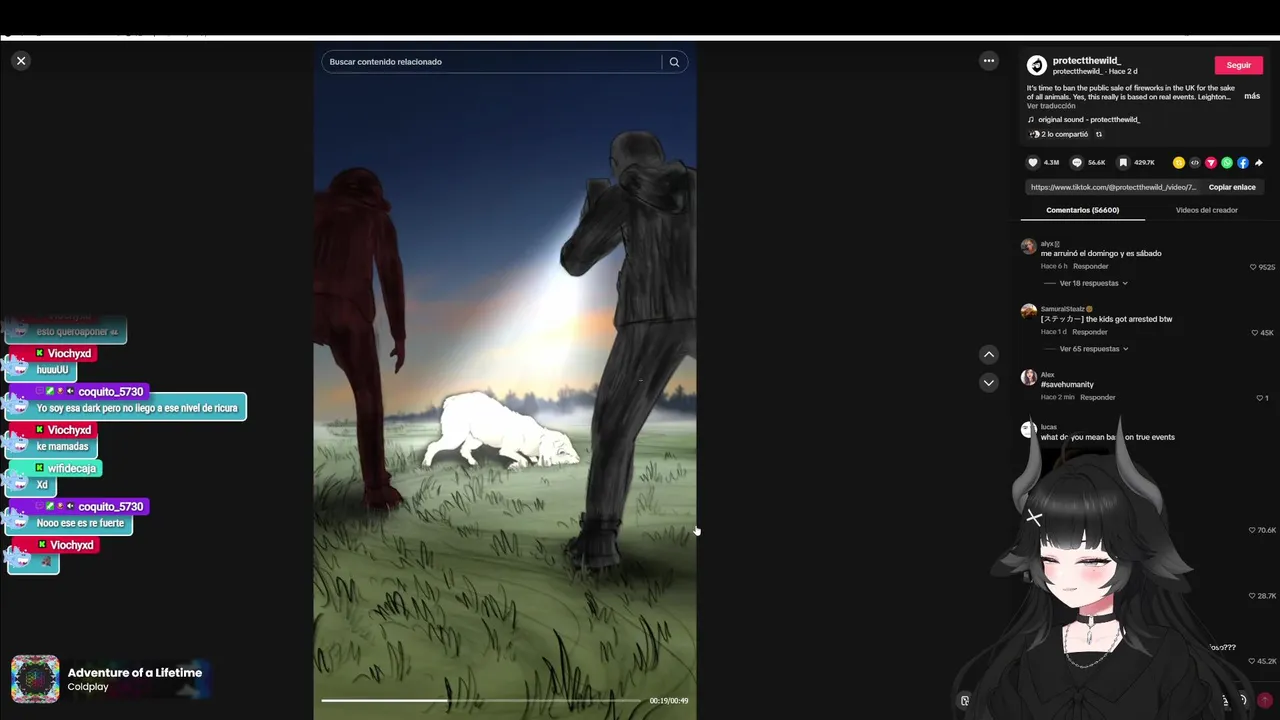Image resolution: width=1280 pixels, height=720 pixels.
Task: Click 'Copiar enlace' button
Action: coord(1232,187)
